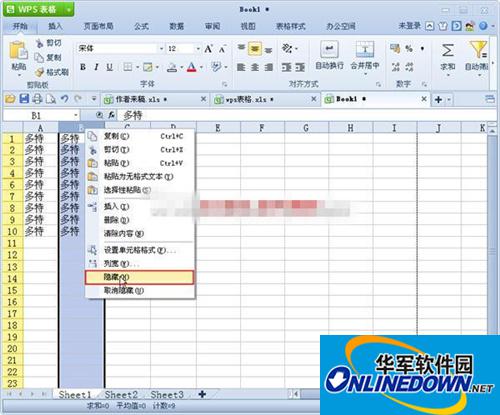Click the highlighted middle vertical align icon

click(x=255, y=49)
